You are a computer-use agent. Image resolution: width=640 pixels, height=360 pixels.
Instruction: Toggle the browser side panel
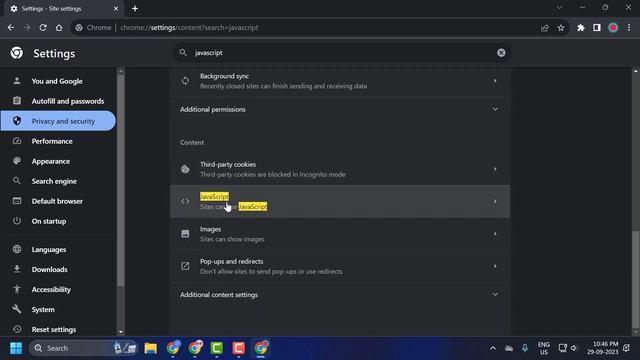597,28
